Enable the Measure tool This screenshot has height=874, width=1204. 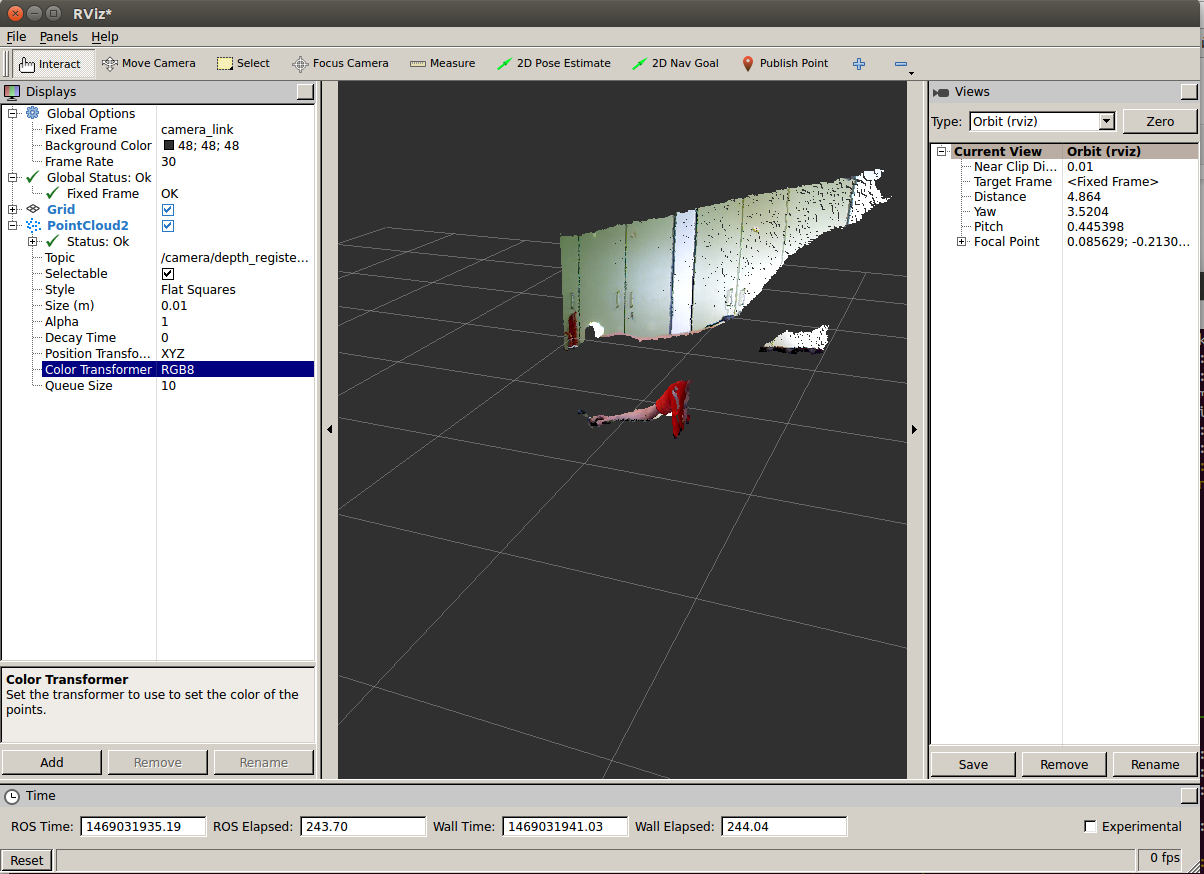442,63
